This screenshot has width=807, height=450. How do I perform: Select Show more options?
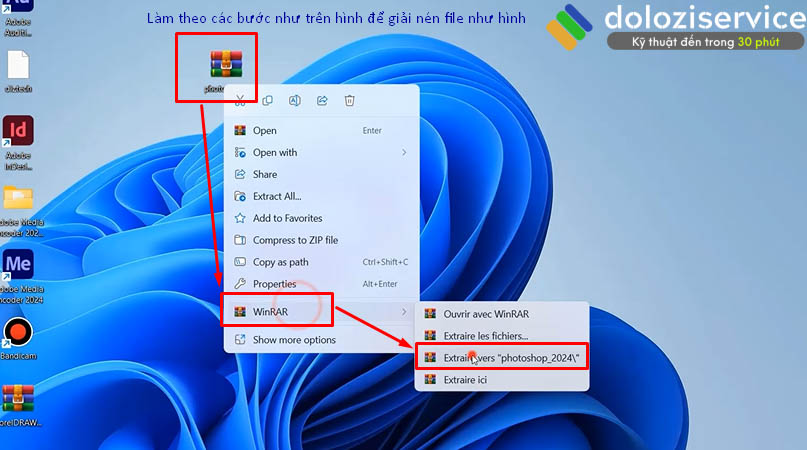(x=322, y=340)
